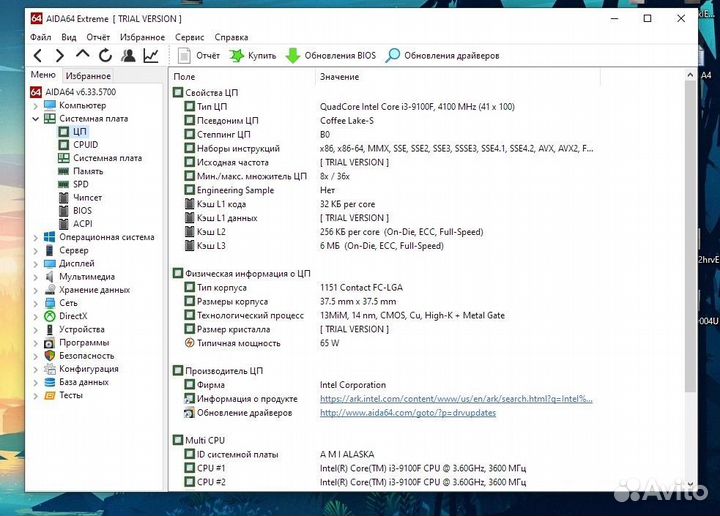Viewport: 720px width, 516px height.
Task: Open the Файл menu
Action: 40,37
